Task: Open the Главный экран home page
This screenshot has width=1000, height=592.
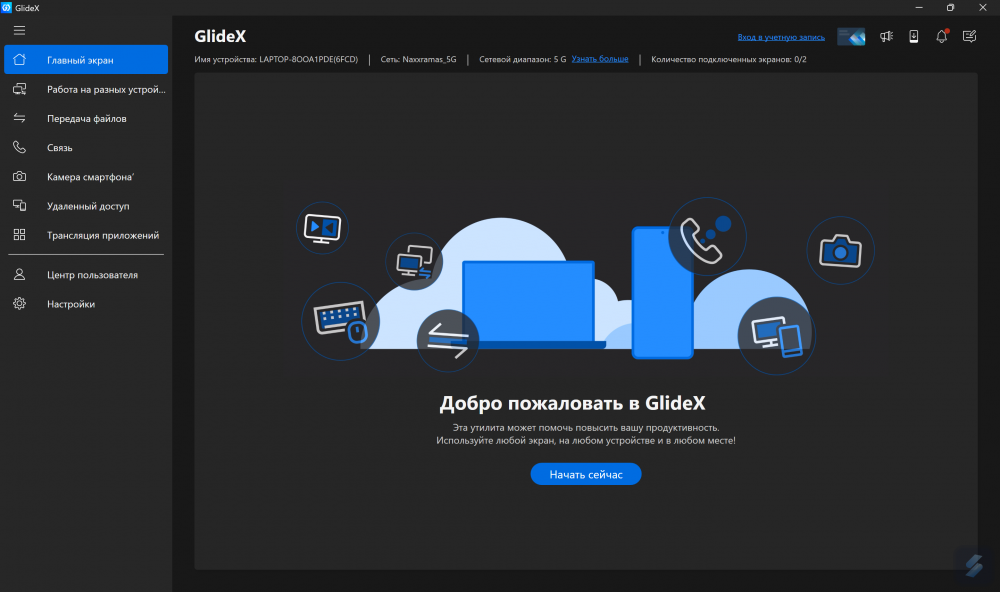Action: click(86, 59)
